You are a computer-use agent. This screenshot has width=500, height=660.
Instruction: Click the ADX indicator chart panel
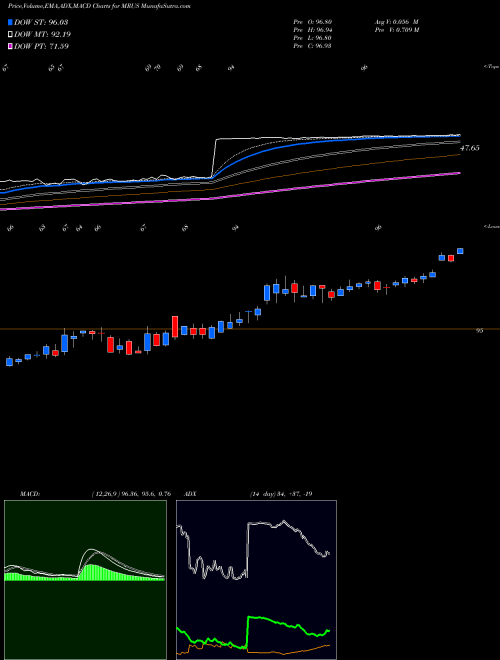(256, 580)
